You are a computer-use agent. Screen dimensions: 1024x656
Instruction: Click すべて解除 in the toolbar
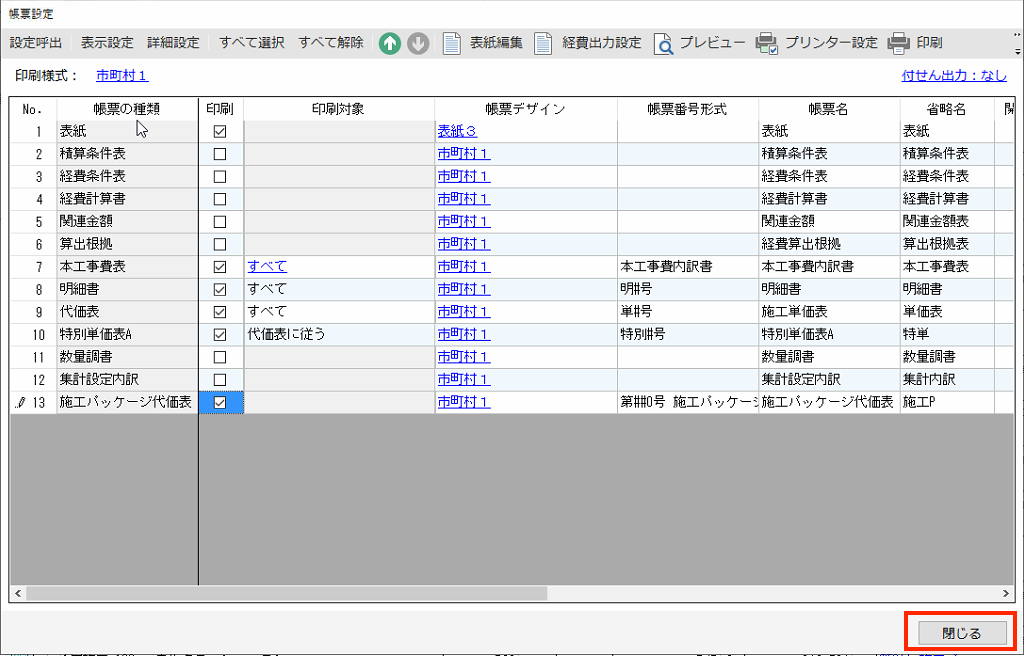point(331,44)
